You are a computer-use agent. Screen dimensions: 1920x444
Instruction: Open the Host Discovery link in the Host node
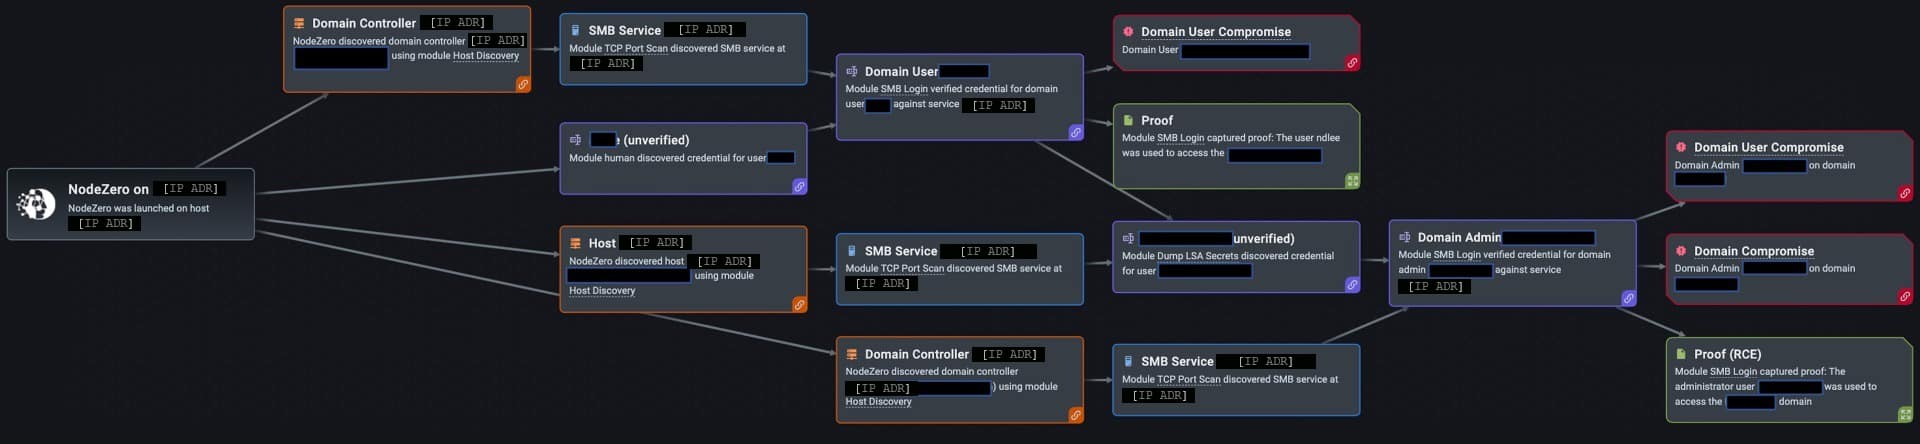(602, 291)
